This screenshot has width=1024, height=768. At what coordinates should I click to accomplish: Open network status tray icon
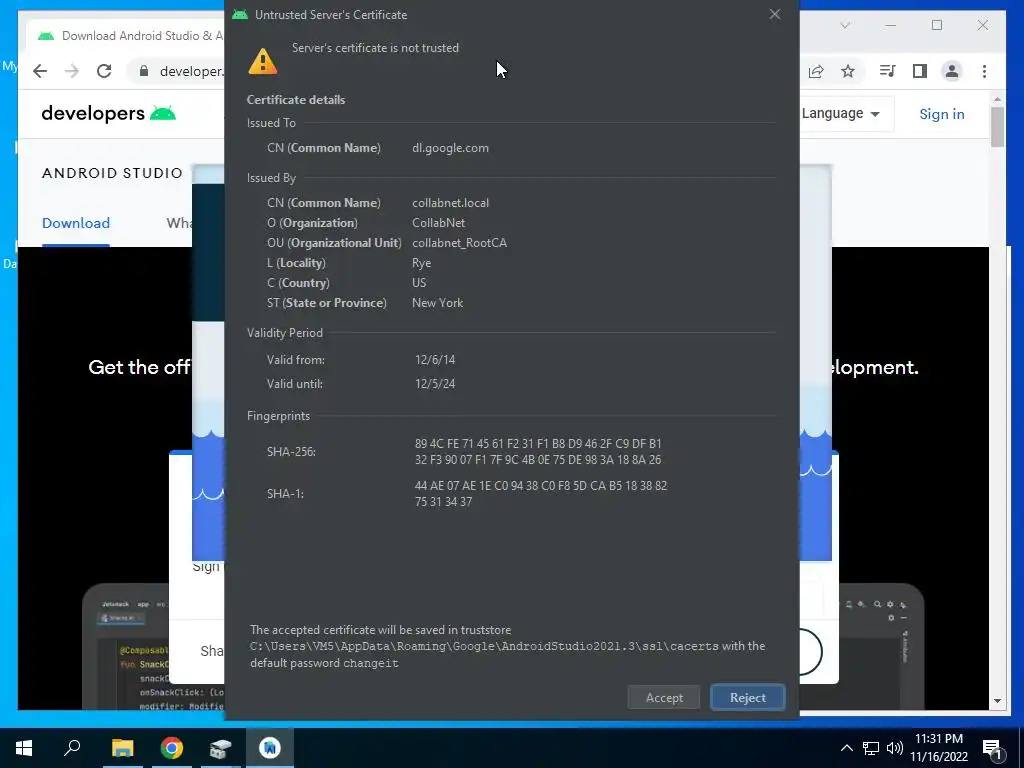pos(871,748)
